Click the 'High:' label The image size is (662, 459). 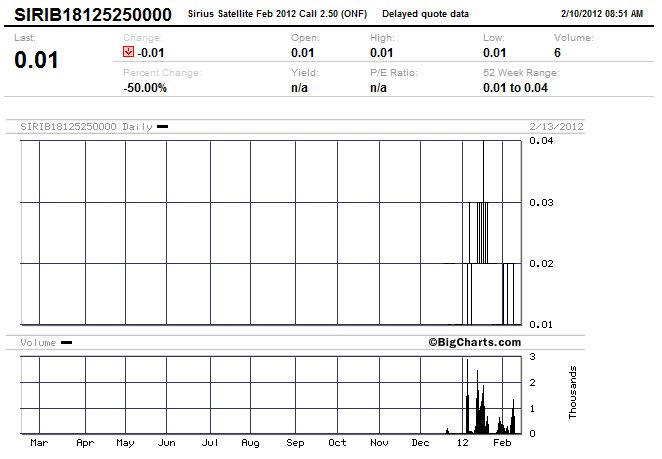(382, 38)
